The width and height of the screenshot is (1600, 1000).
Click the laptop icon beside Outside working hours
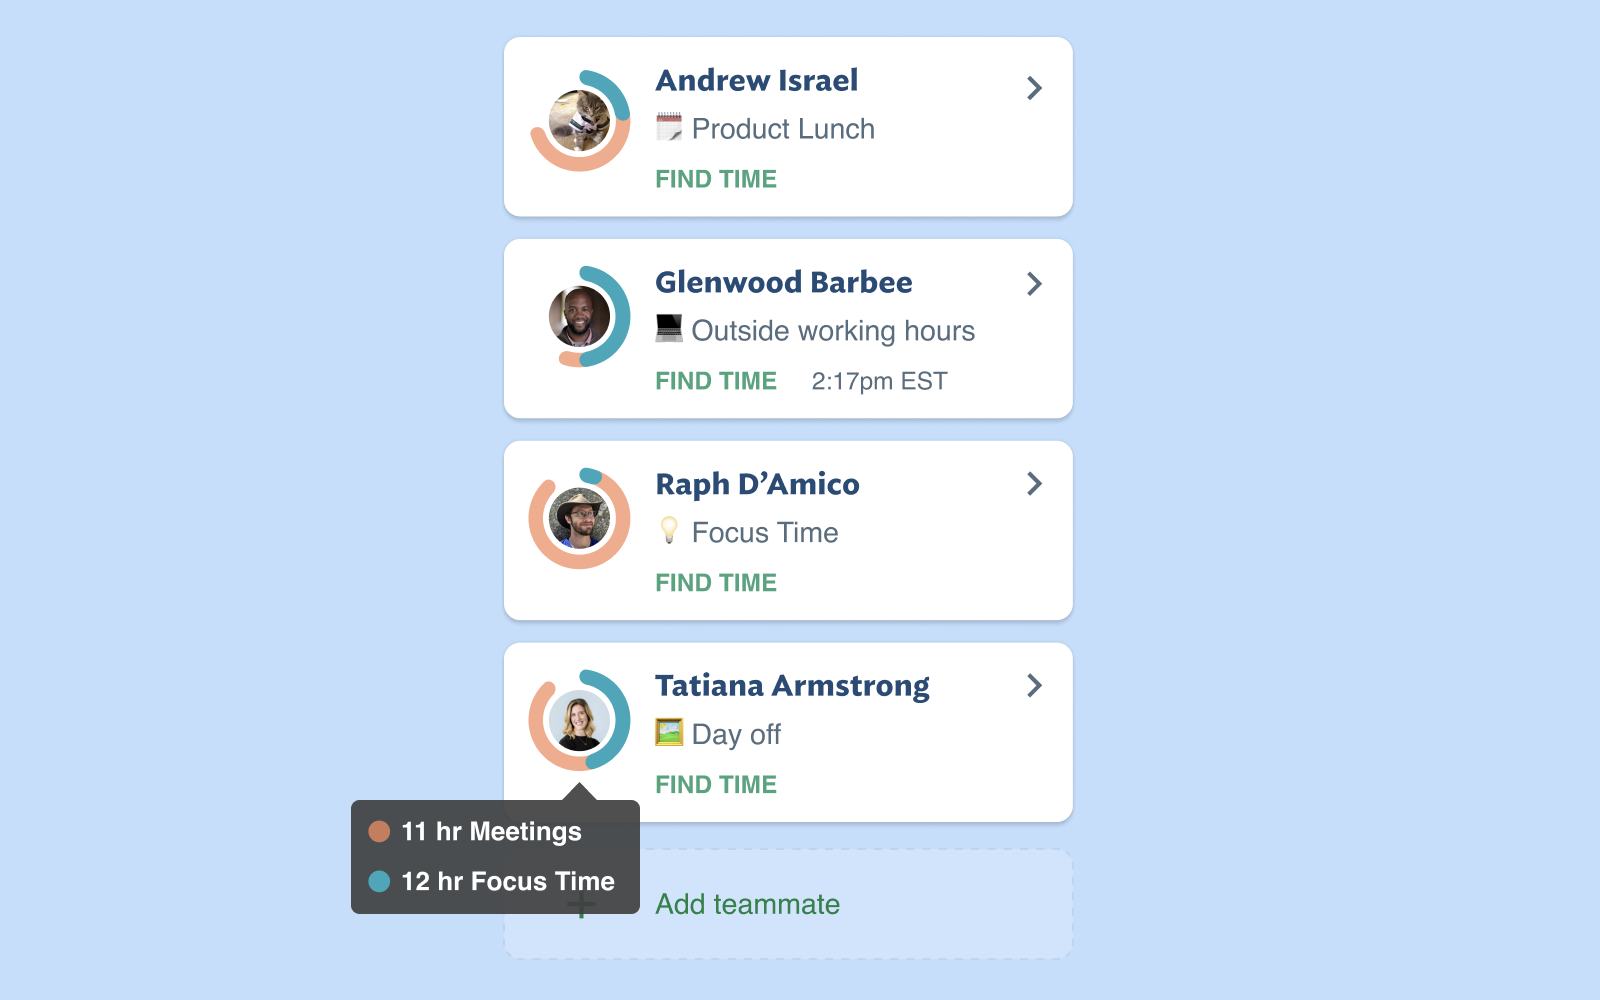[669, 328]
